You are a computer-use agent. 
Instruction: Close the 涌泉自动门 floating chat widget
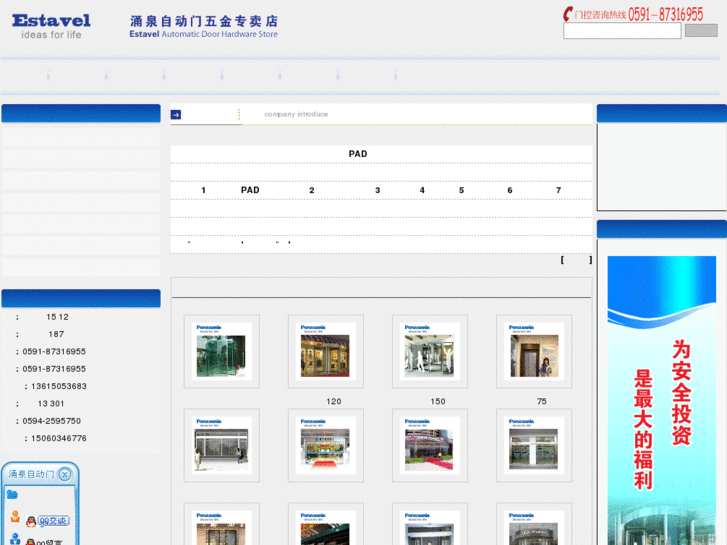tap(65, 474)
